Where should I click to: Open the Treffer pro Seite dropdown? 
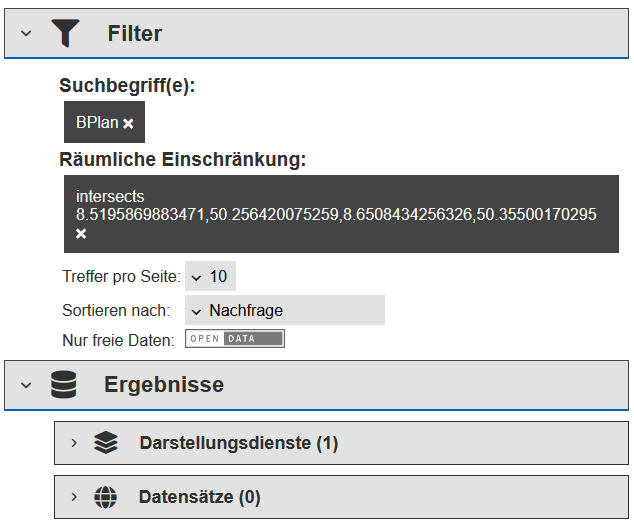[x=210, y=276]
